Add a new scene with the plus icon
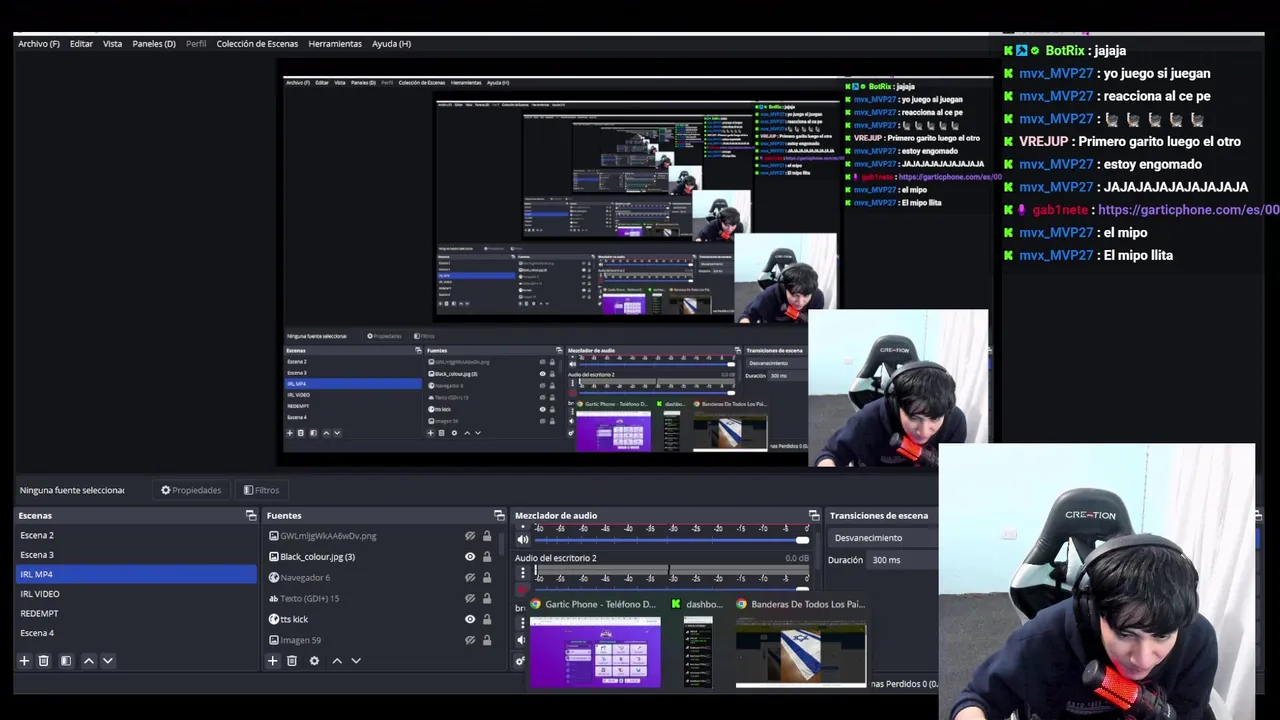The height and width of the screenshot is (720, 1280). (x=24, y=661)
